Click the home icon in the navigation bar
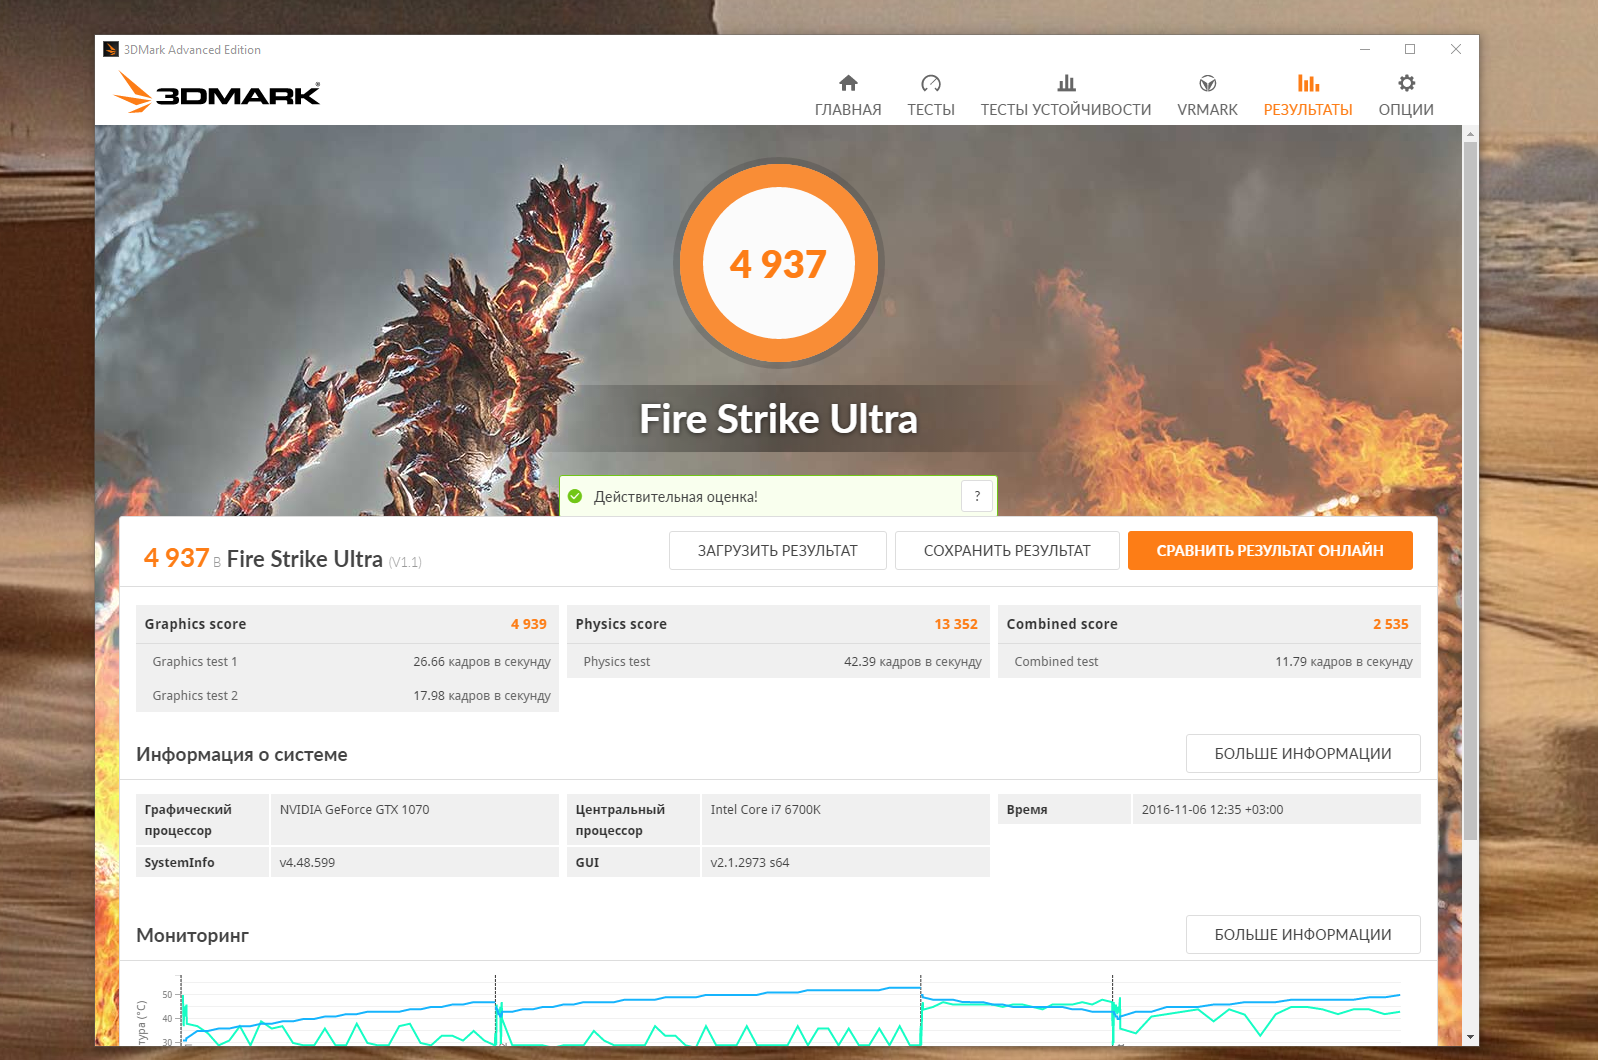The width and height of the screenshot is (1598, 1060). [848, 83]
